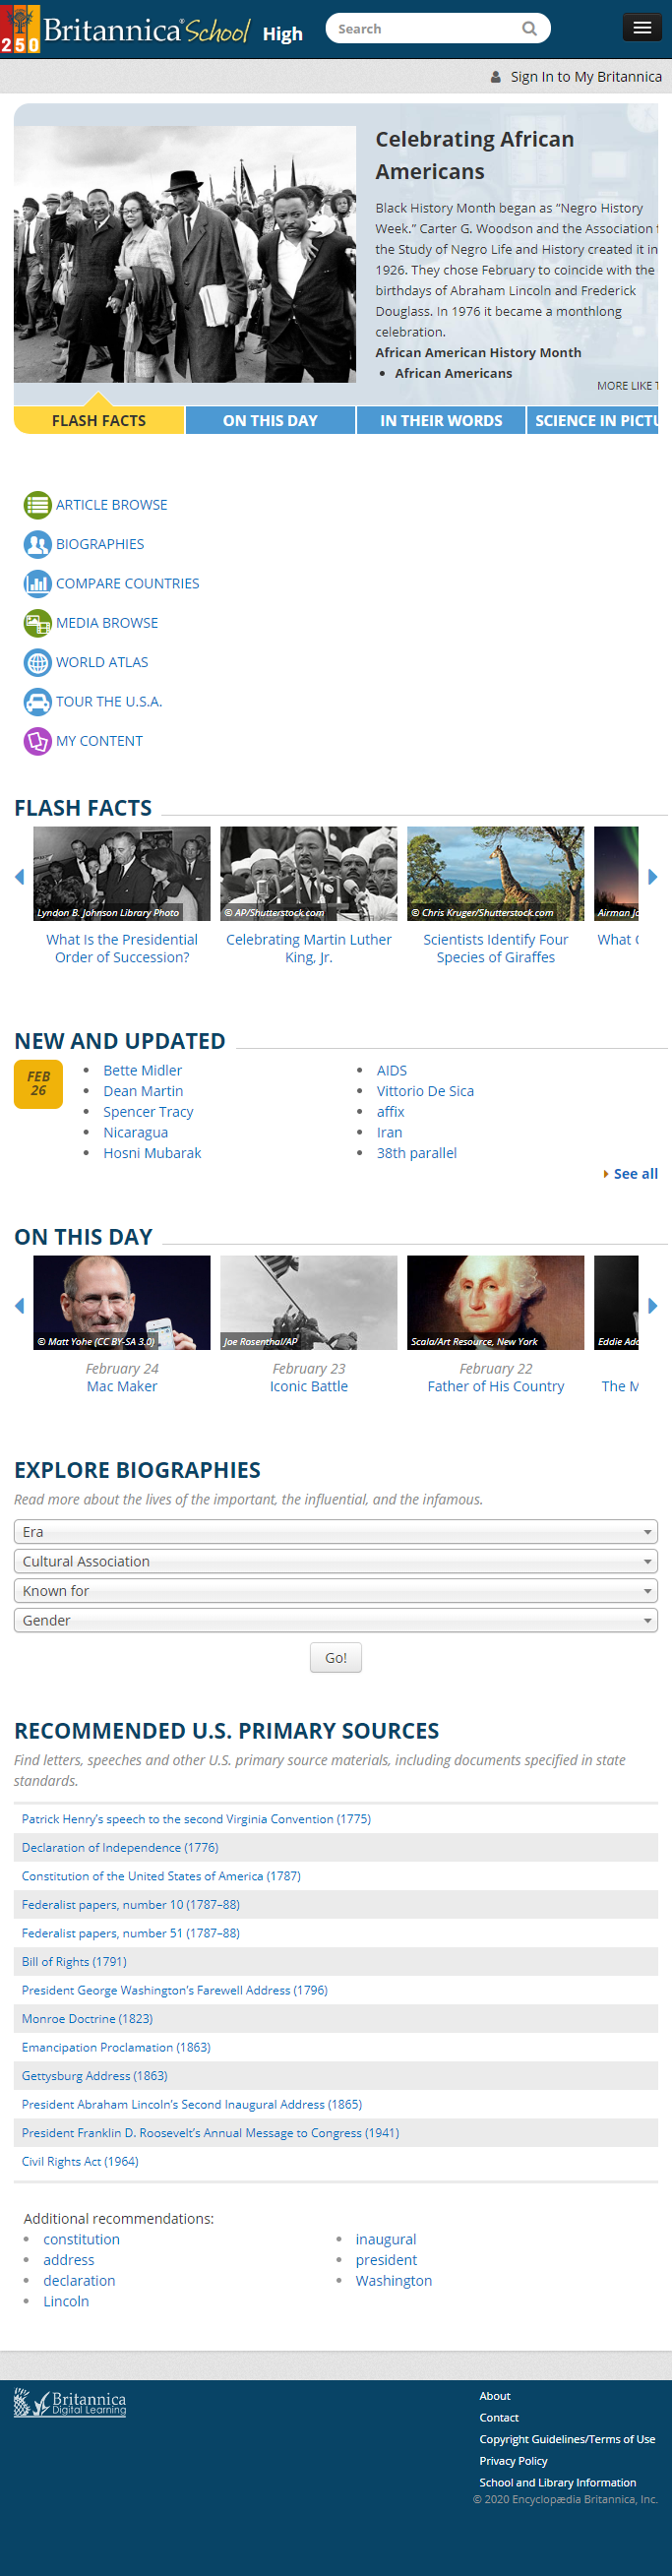This screenshot has height=2576, width=672.
Task: Click See all in New and Updated
Action: pyautogui.click(x=635, y=1174)
